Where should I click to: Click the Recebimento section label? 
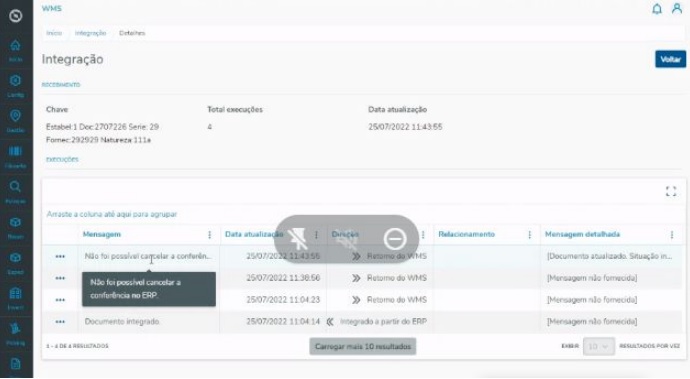tap(61, 85)
